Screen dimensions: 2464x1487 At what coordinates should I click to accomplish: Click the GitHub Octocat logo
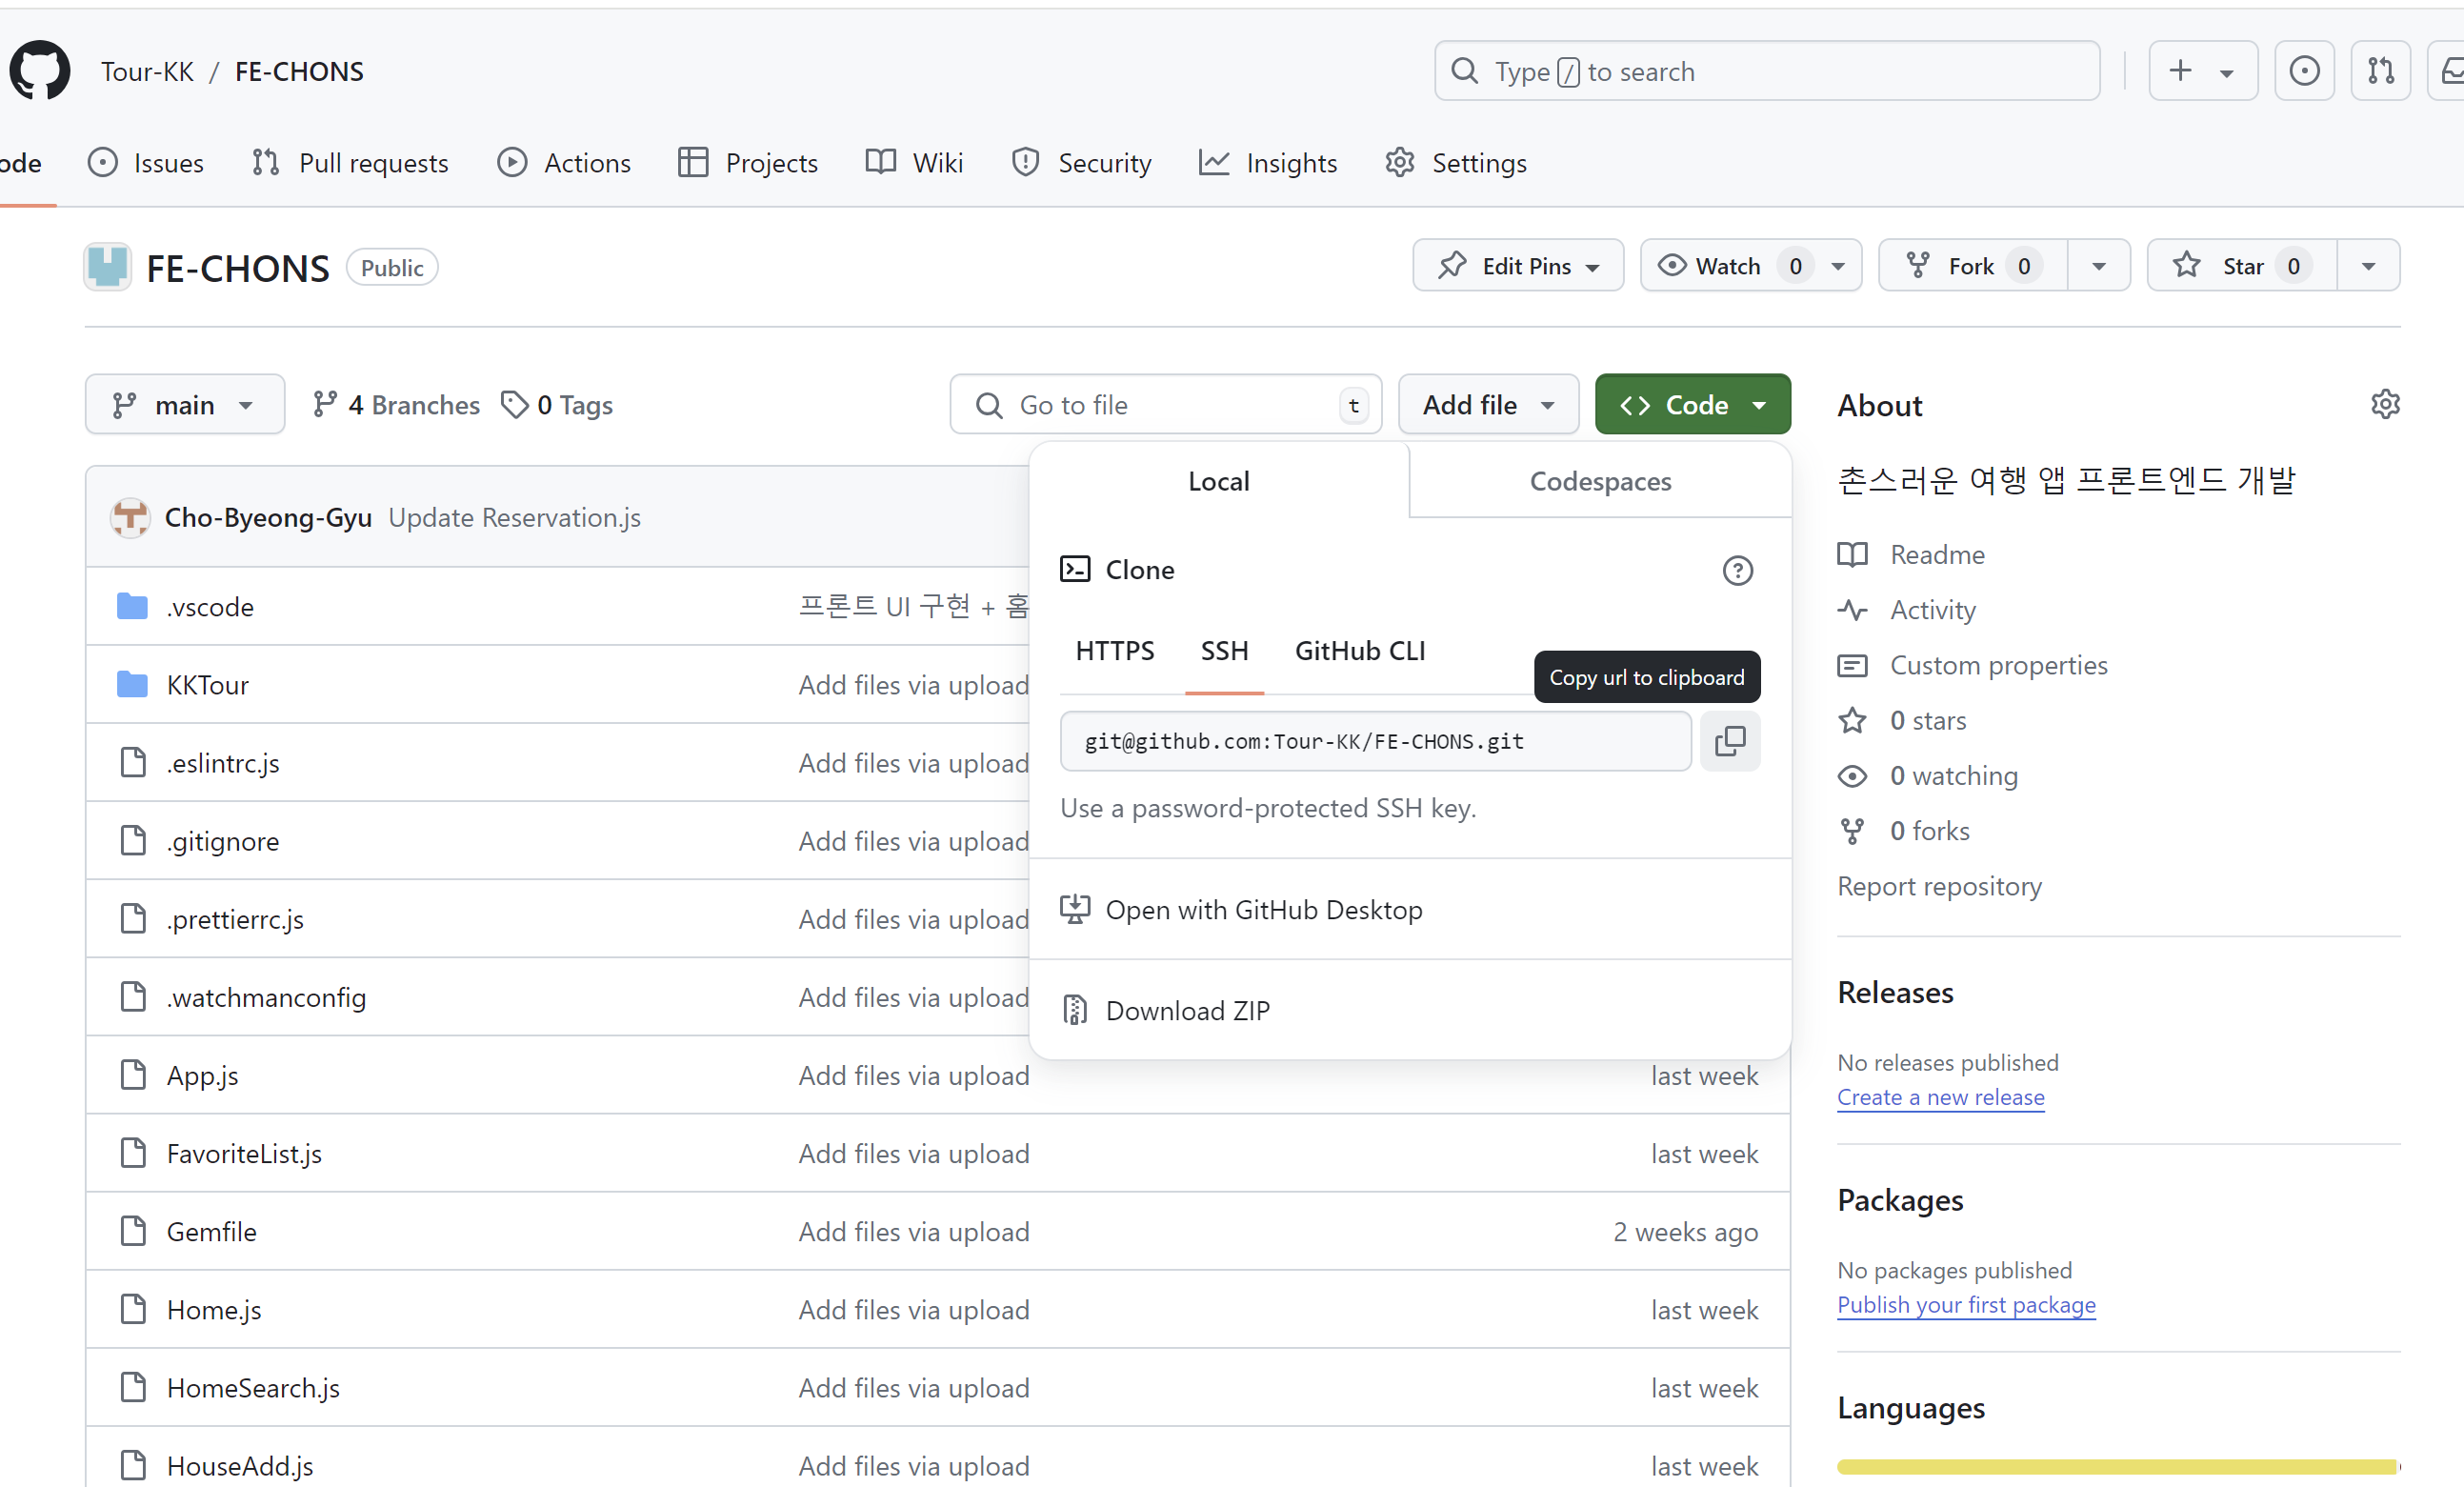[x=40, y=71]
